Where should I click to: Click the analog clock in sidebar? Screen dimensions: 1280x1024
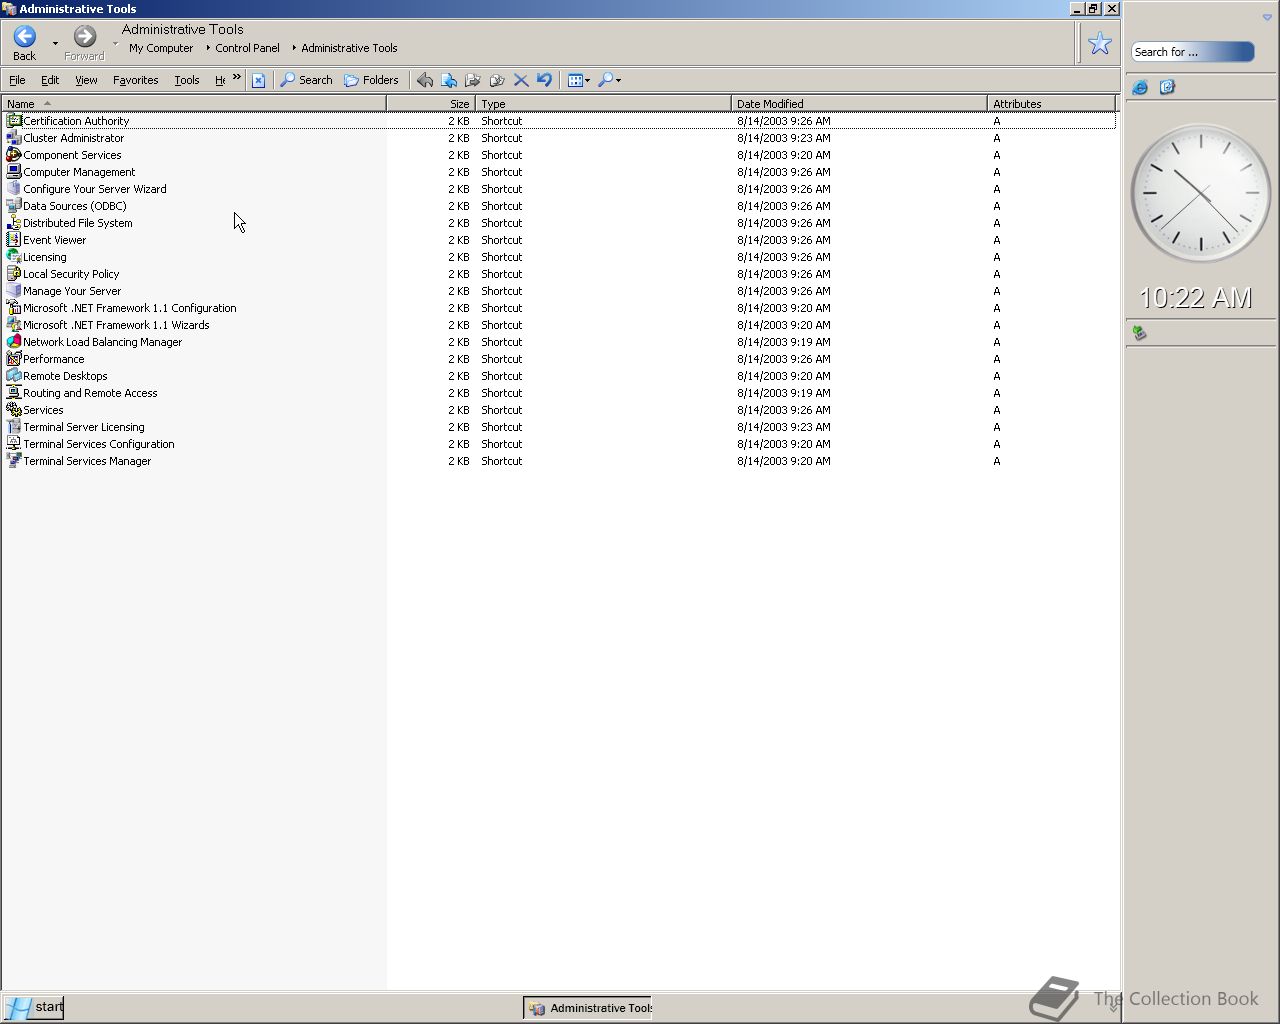(1200, 193)
